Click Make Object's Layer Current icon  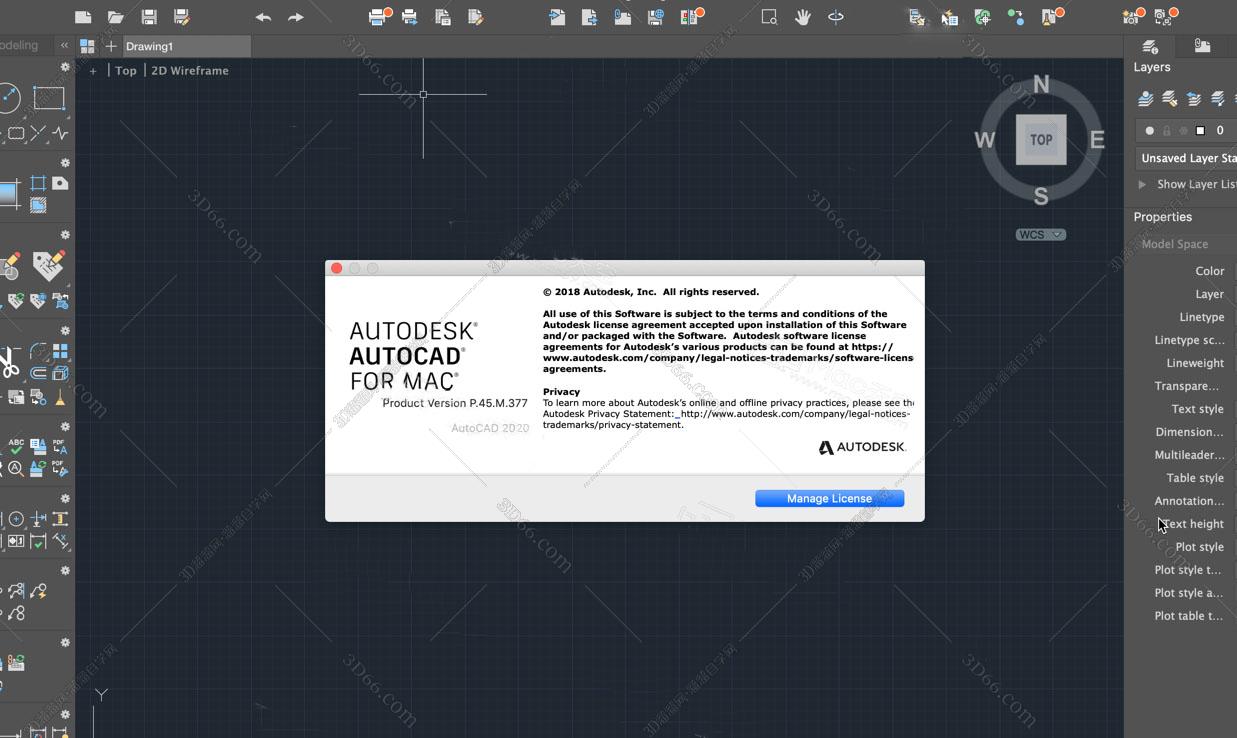coord(1146,98)
